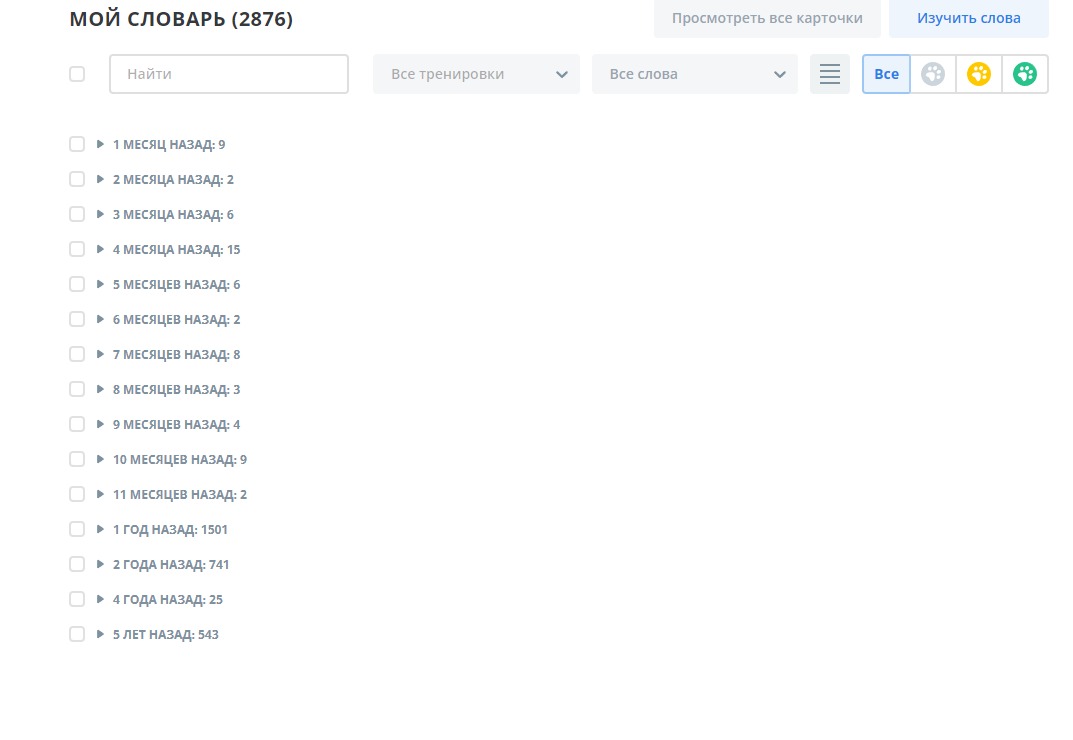Click the '11 МЕСЯЦЕВ НАЗАД: 2' label
The image size is (1073, 740).
(x=180, y=494)
